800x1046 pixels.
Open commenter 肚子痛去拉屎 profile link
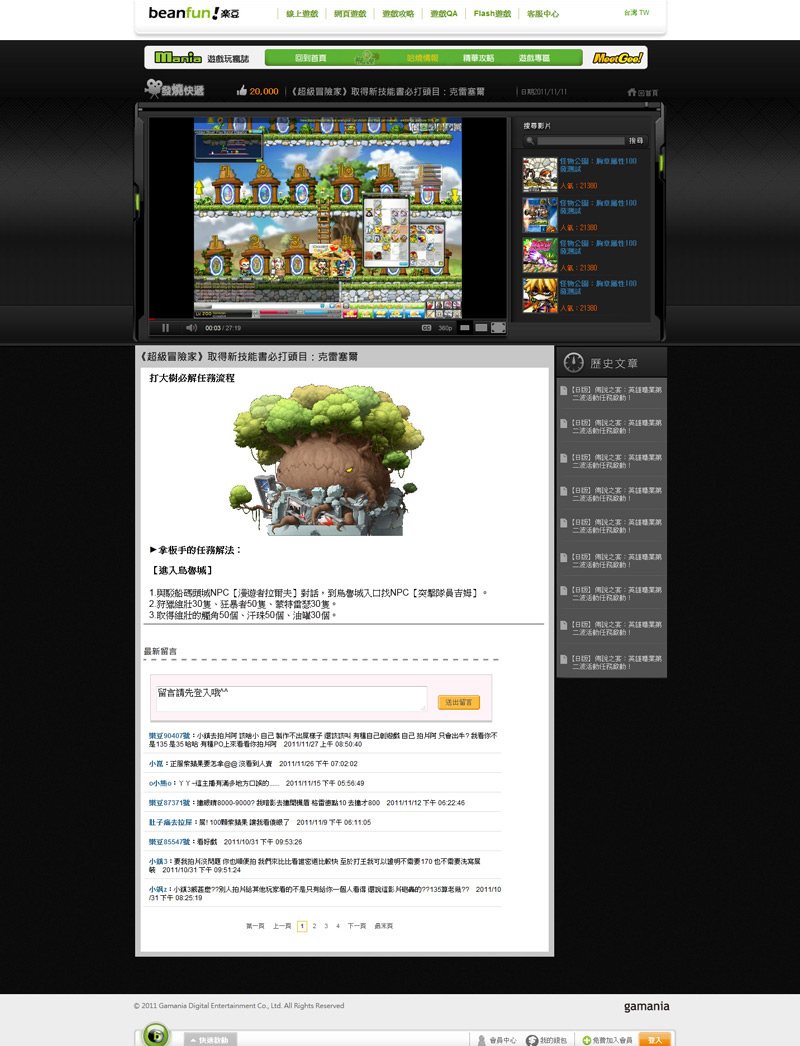pos(170,822)
